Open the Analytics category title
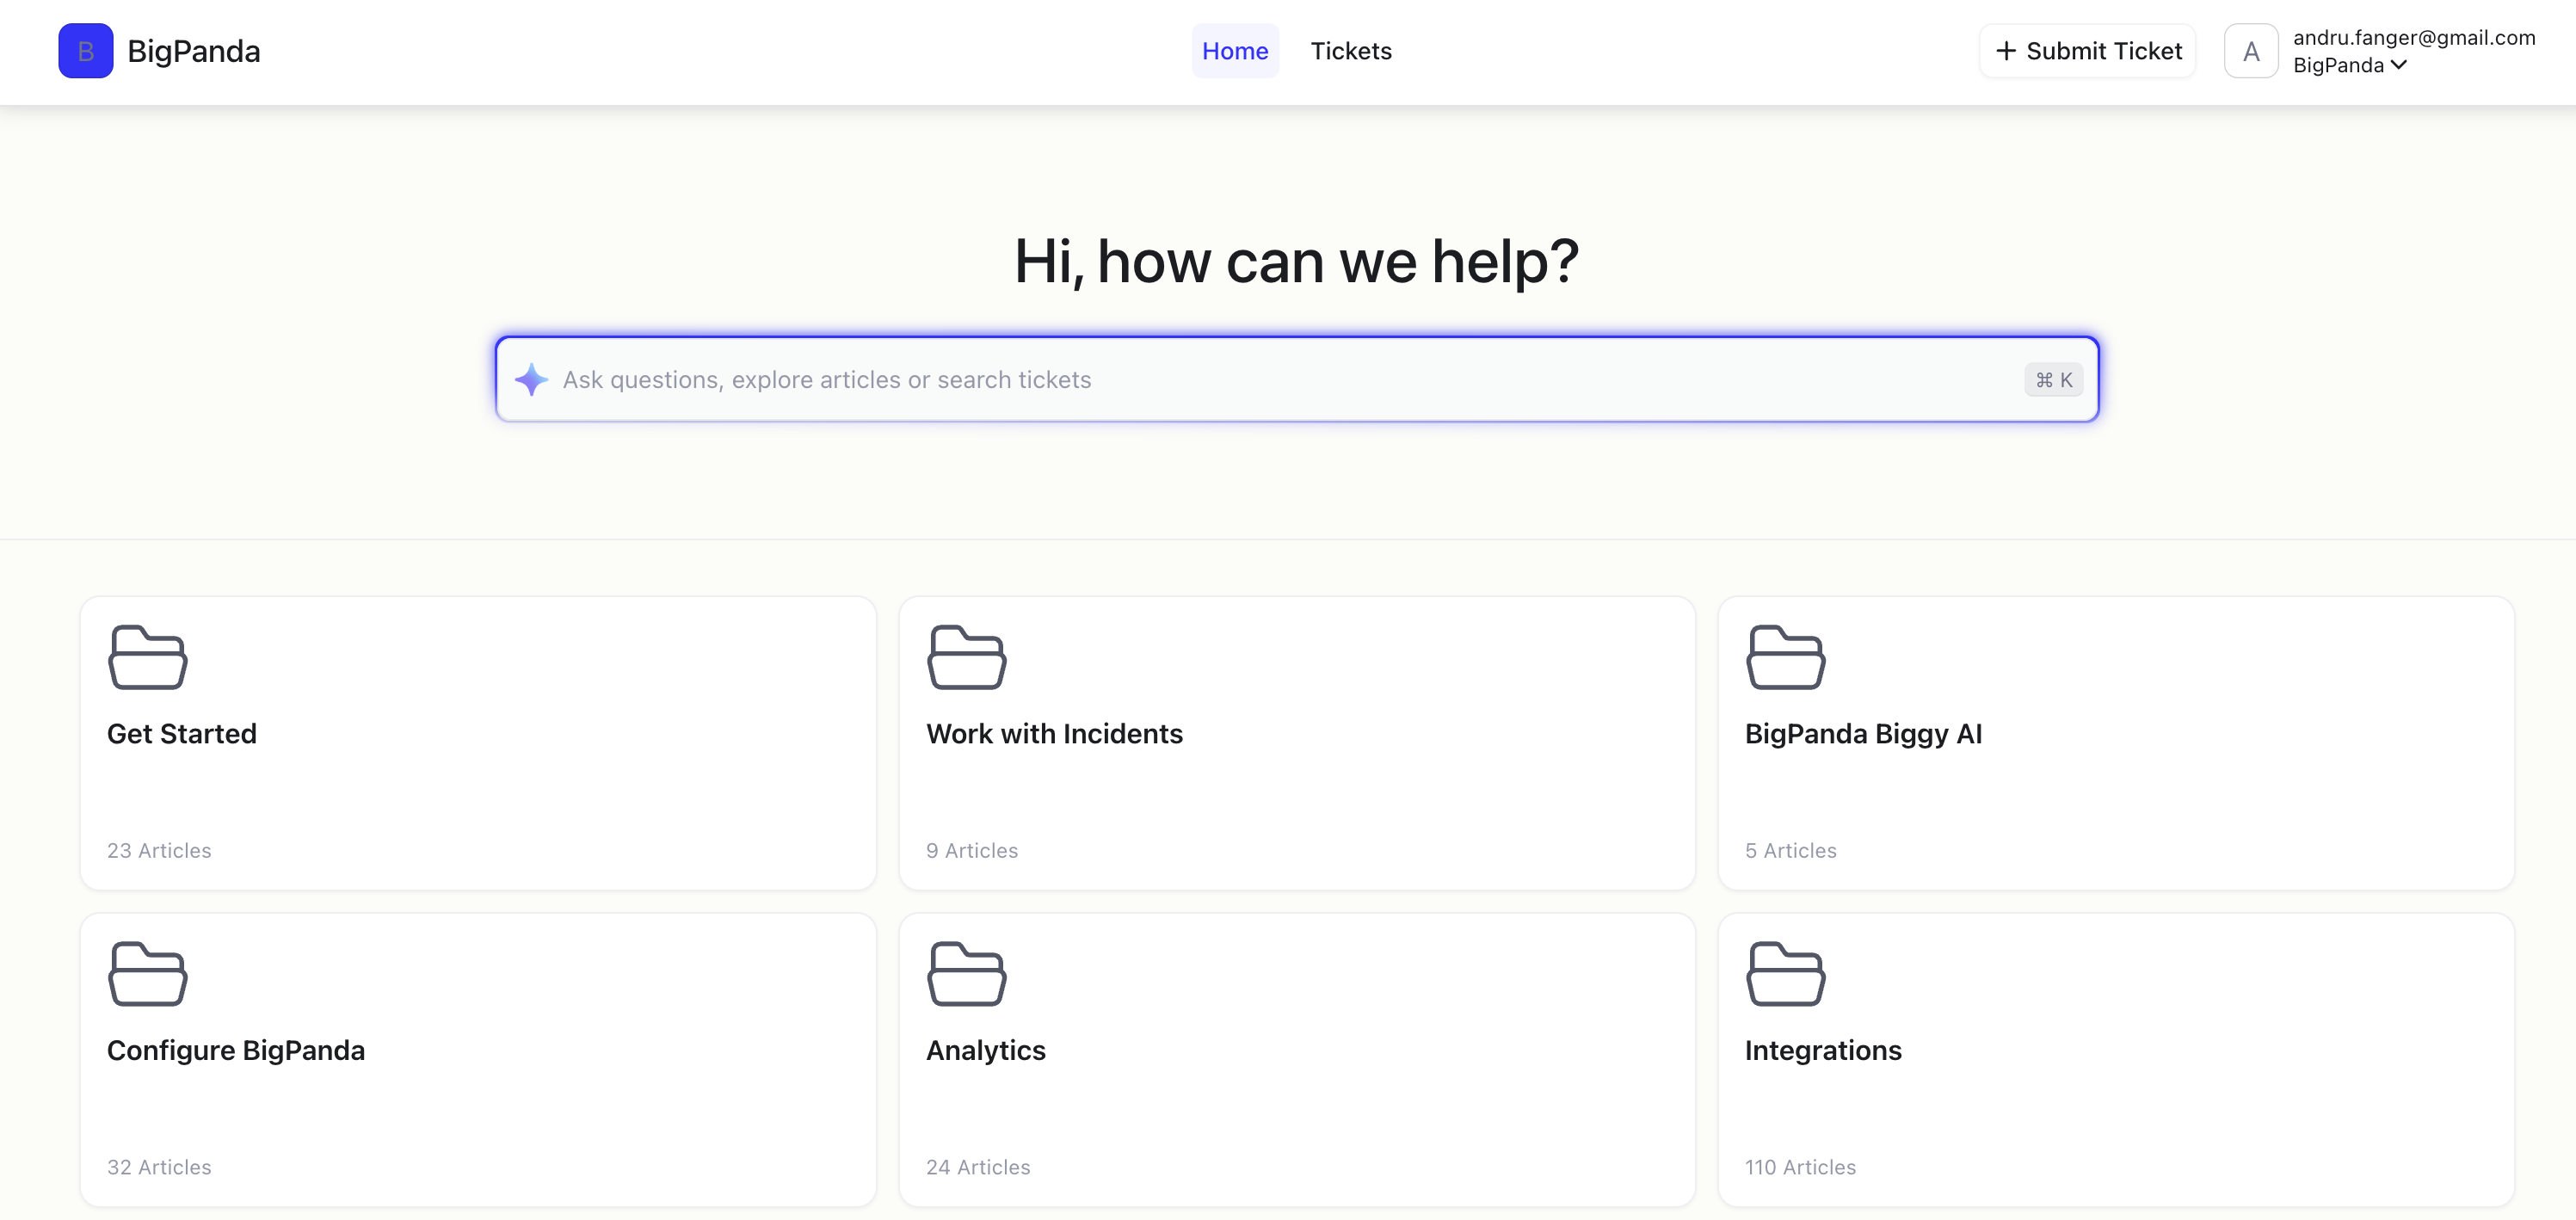Viewport: 2576px width, 1220px height. click(986, 1050)
